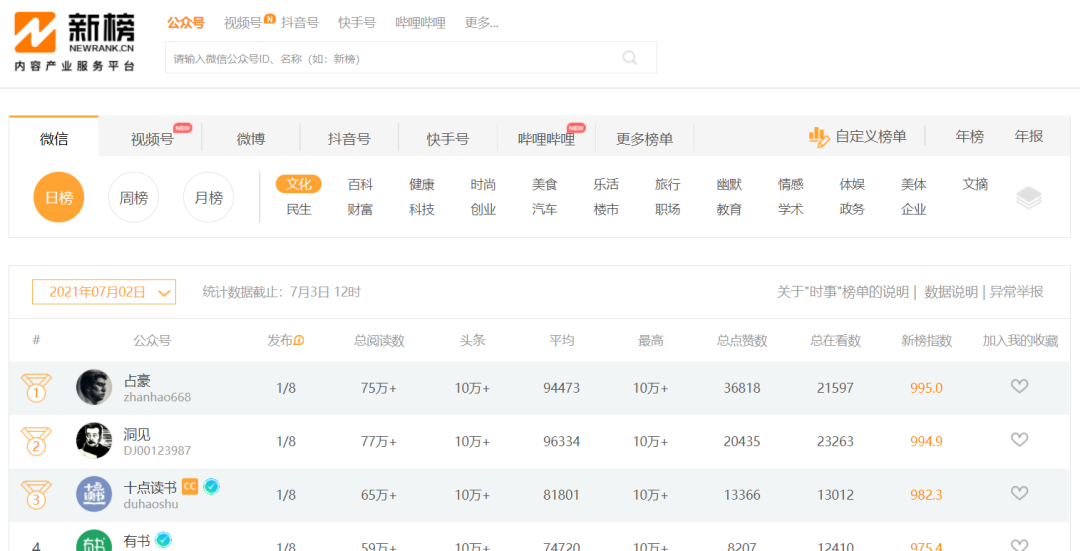Select 公众号 in the top navigation
The image size is (1080, 551).
185,23
